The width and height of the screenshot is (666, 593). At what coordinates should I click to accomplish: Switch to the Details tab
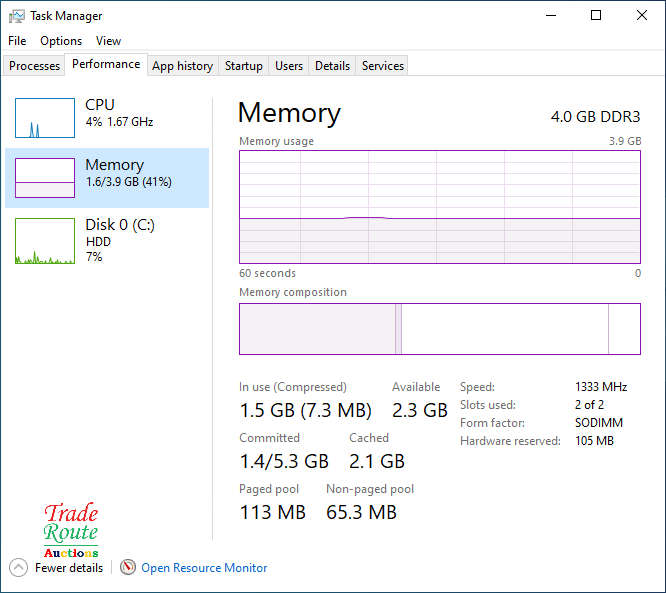coord(332,66)
